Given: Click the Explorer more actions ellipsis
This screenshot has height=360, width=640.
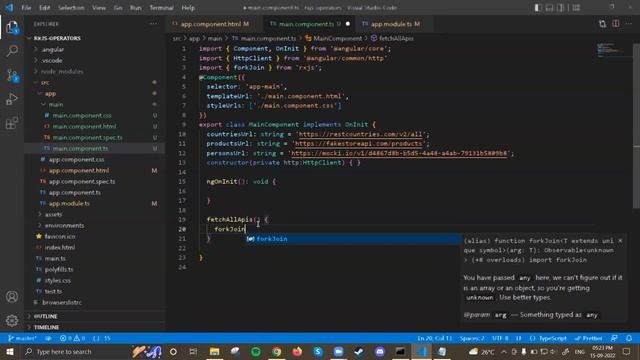Looking at the screenshot, I should (154, 24).
